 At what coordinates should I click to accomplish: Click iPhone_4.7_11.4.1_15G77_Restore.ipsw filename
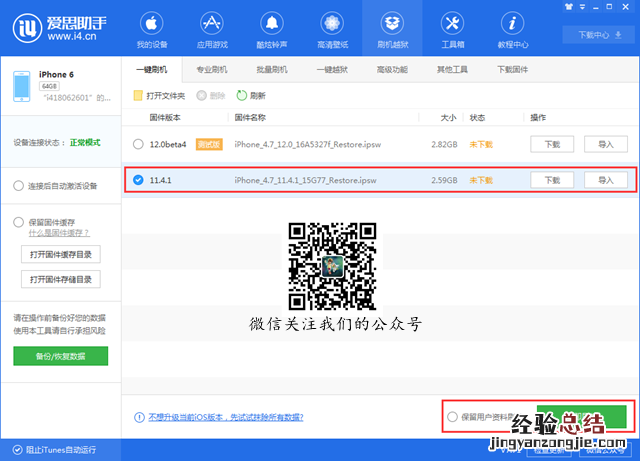pyautogui.click(x=305, y=180)
